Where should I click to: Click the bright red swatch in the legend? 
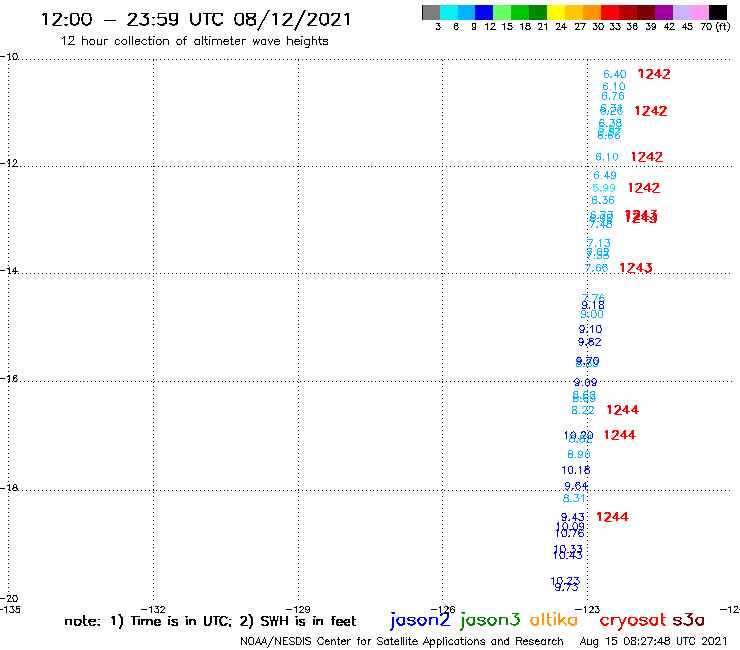[610, 12]
